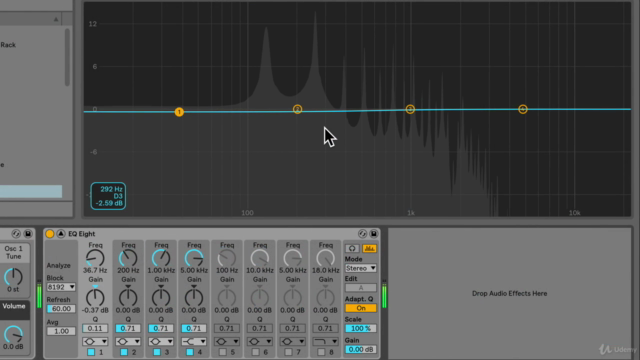Screen dimensions: 640x360
Task: Toggle the EQ Eight headphone audition mode
Action: 352,249
